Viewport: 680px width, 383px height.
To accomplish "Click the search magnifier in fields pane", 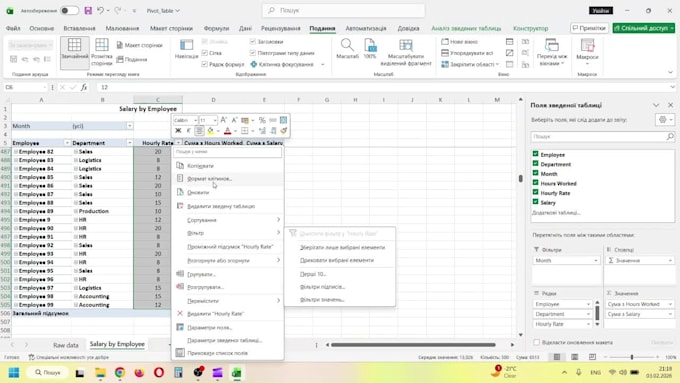I will pyautogui.click(x=670, y=137).
